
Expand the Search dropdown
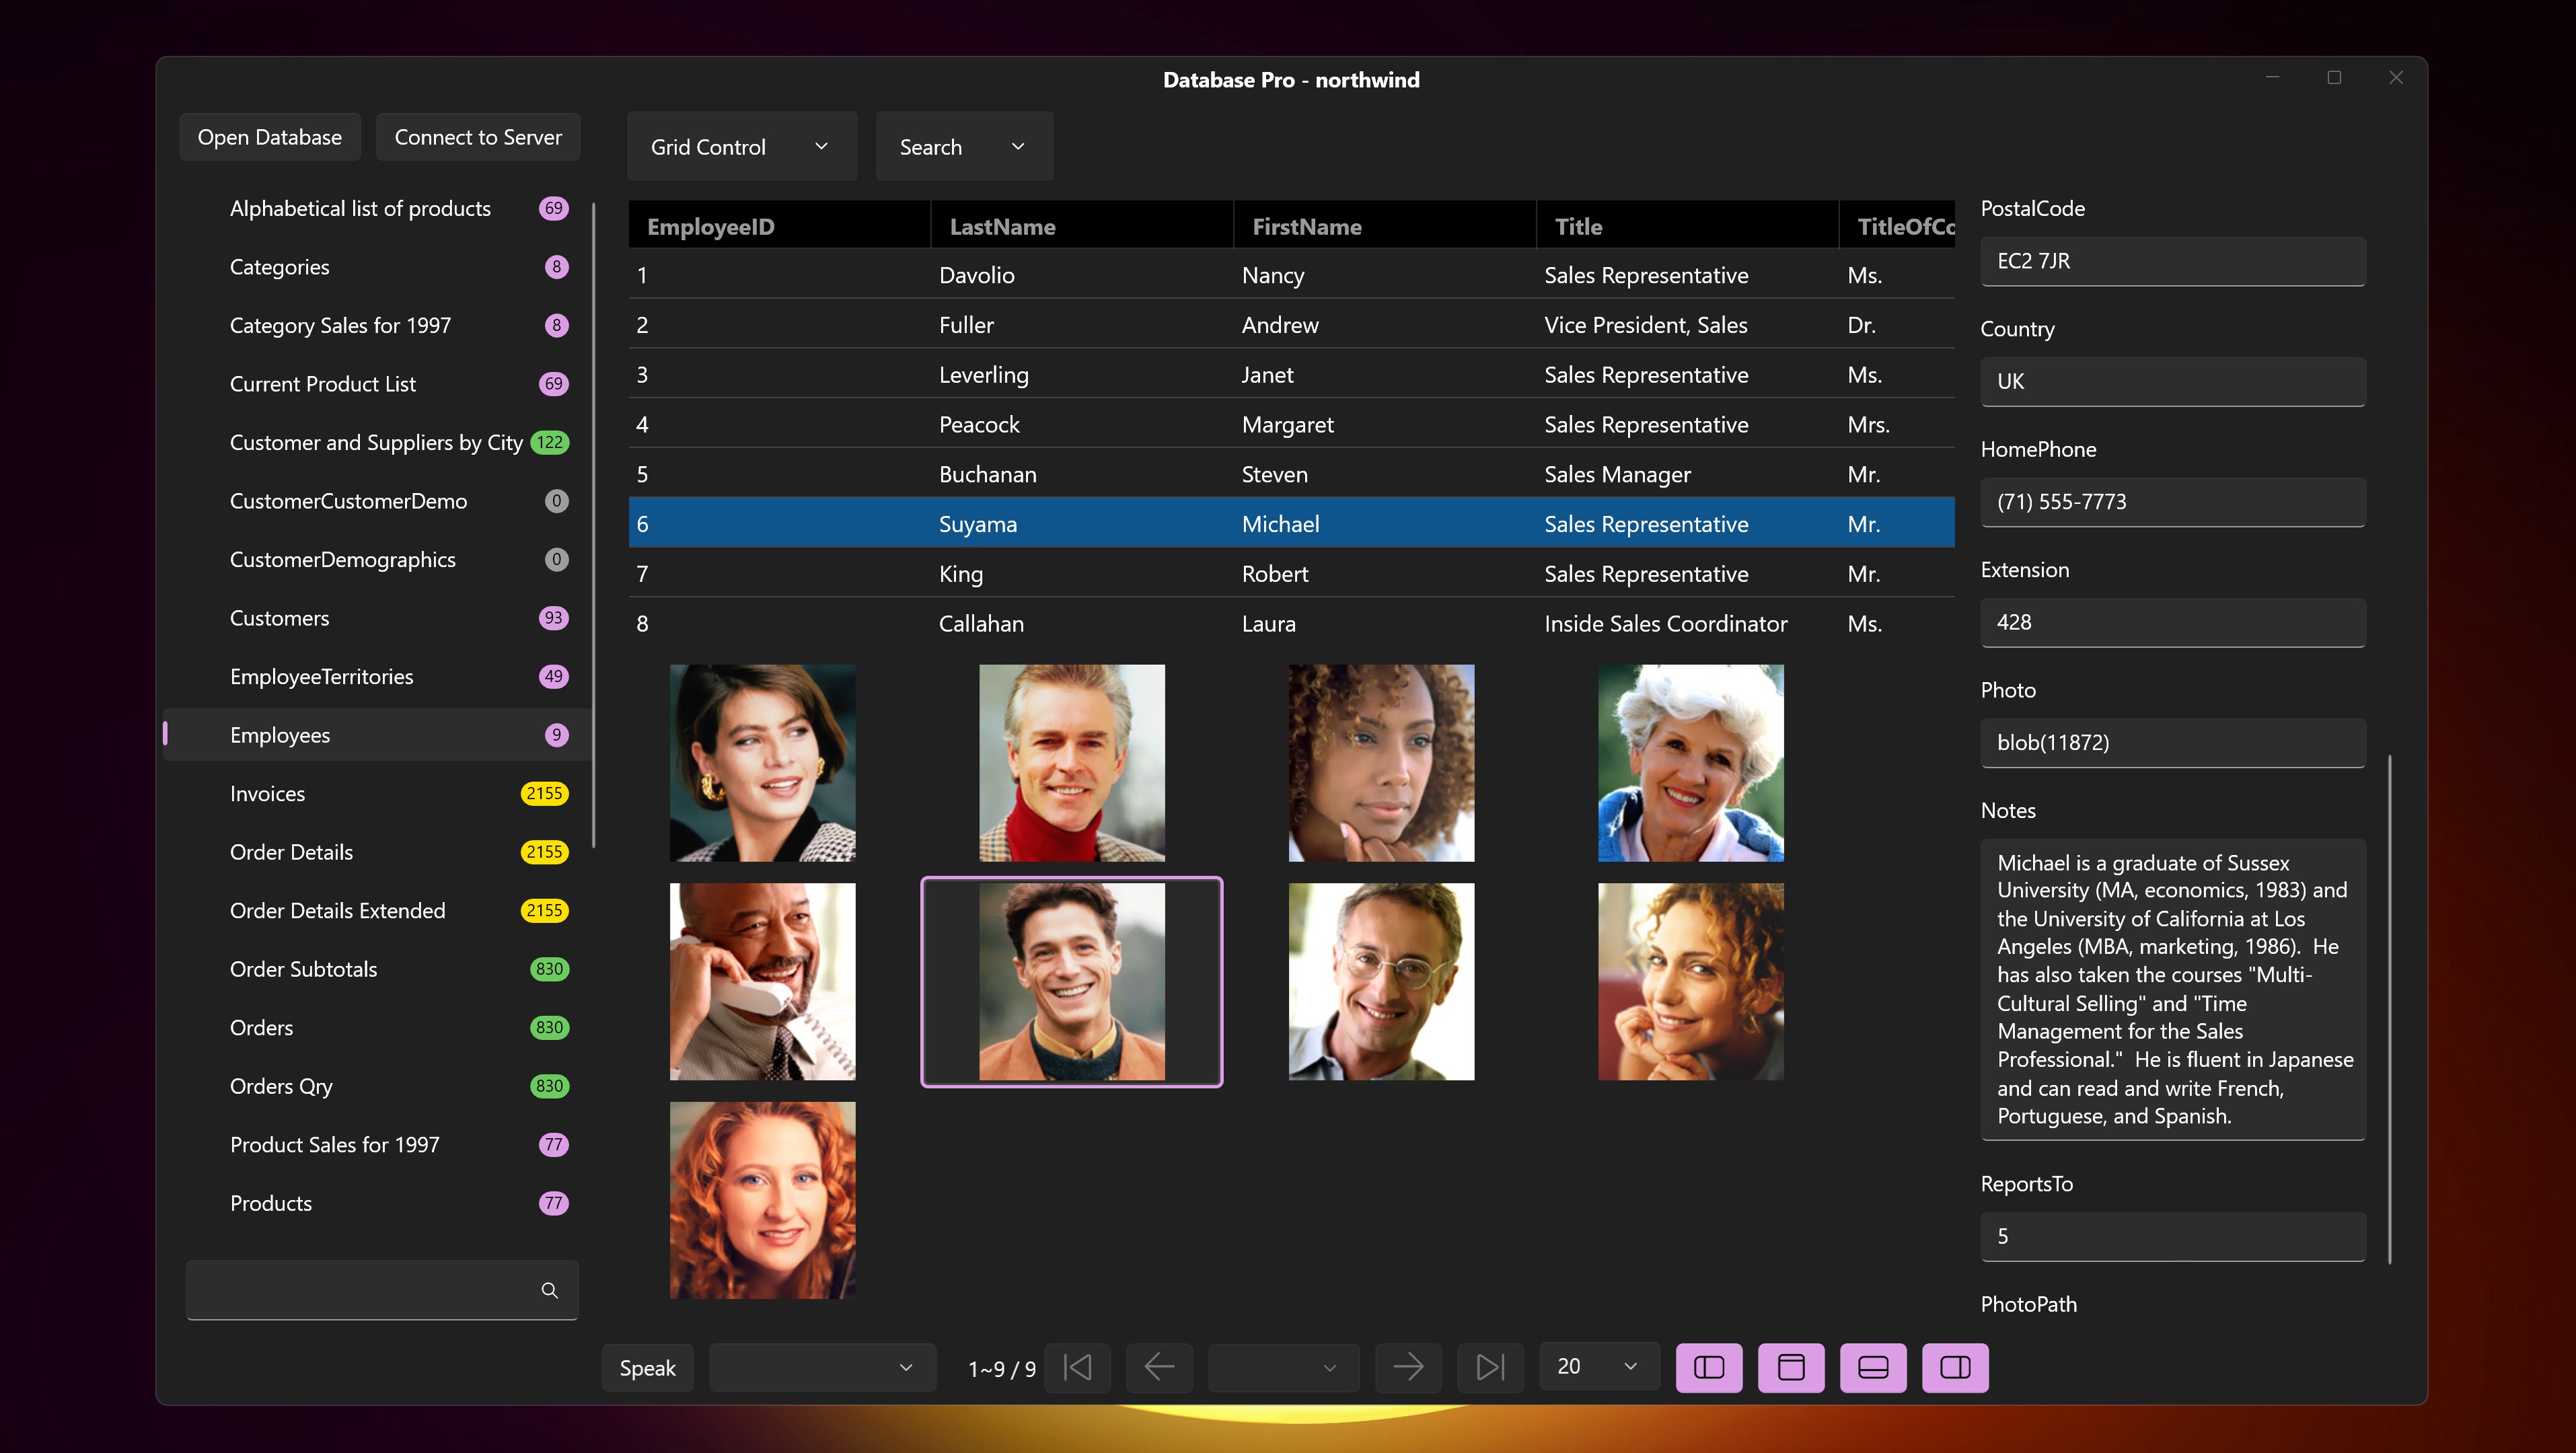tap(963, 147)
